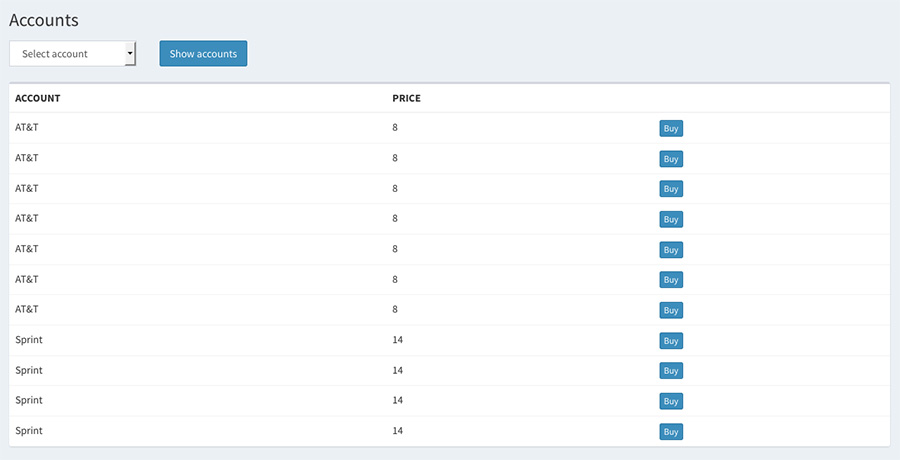The width and height of the screenshot is (900, 460).
Task: Click the PRICE column header
Action: point(407,98)
